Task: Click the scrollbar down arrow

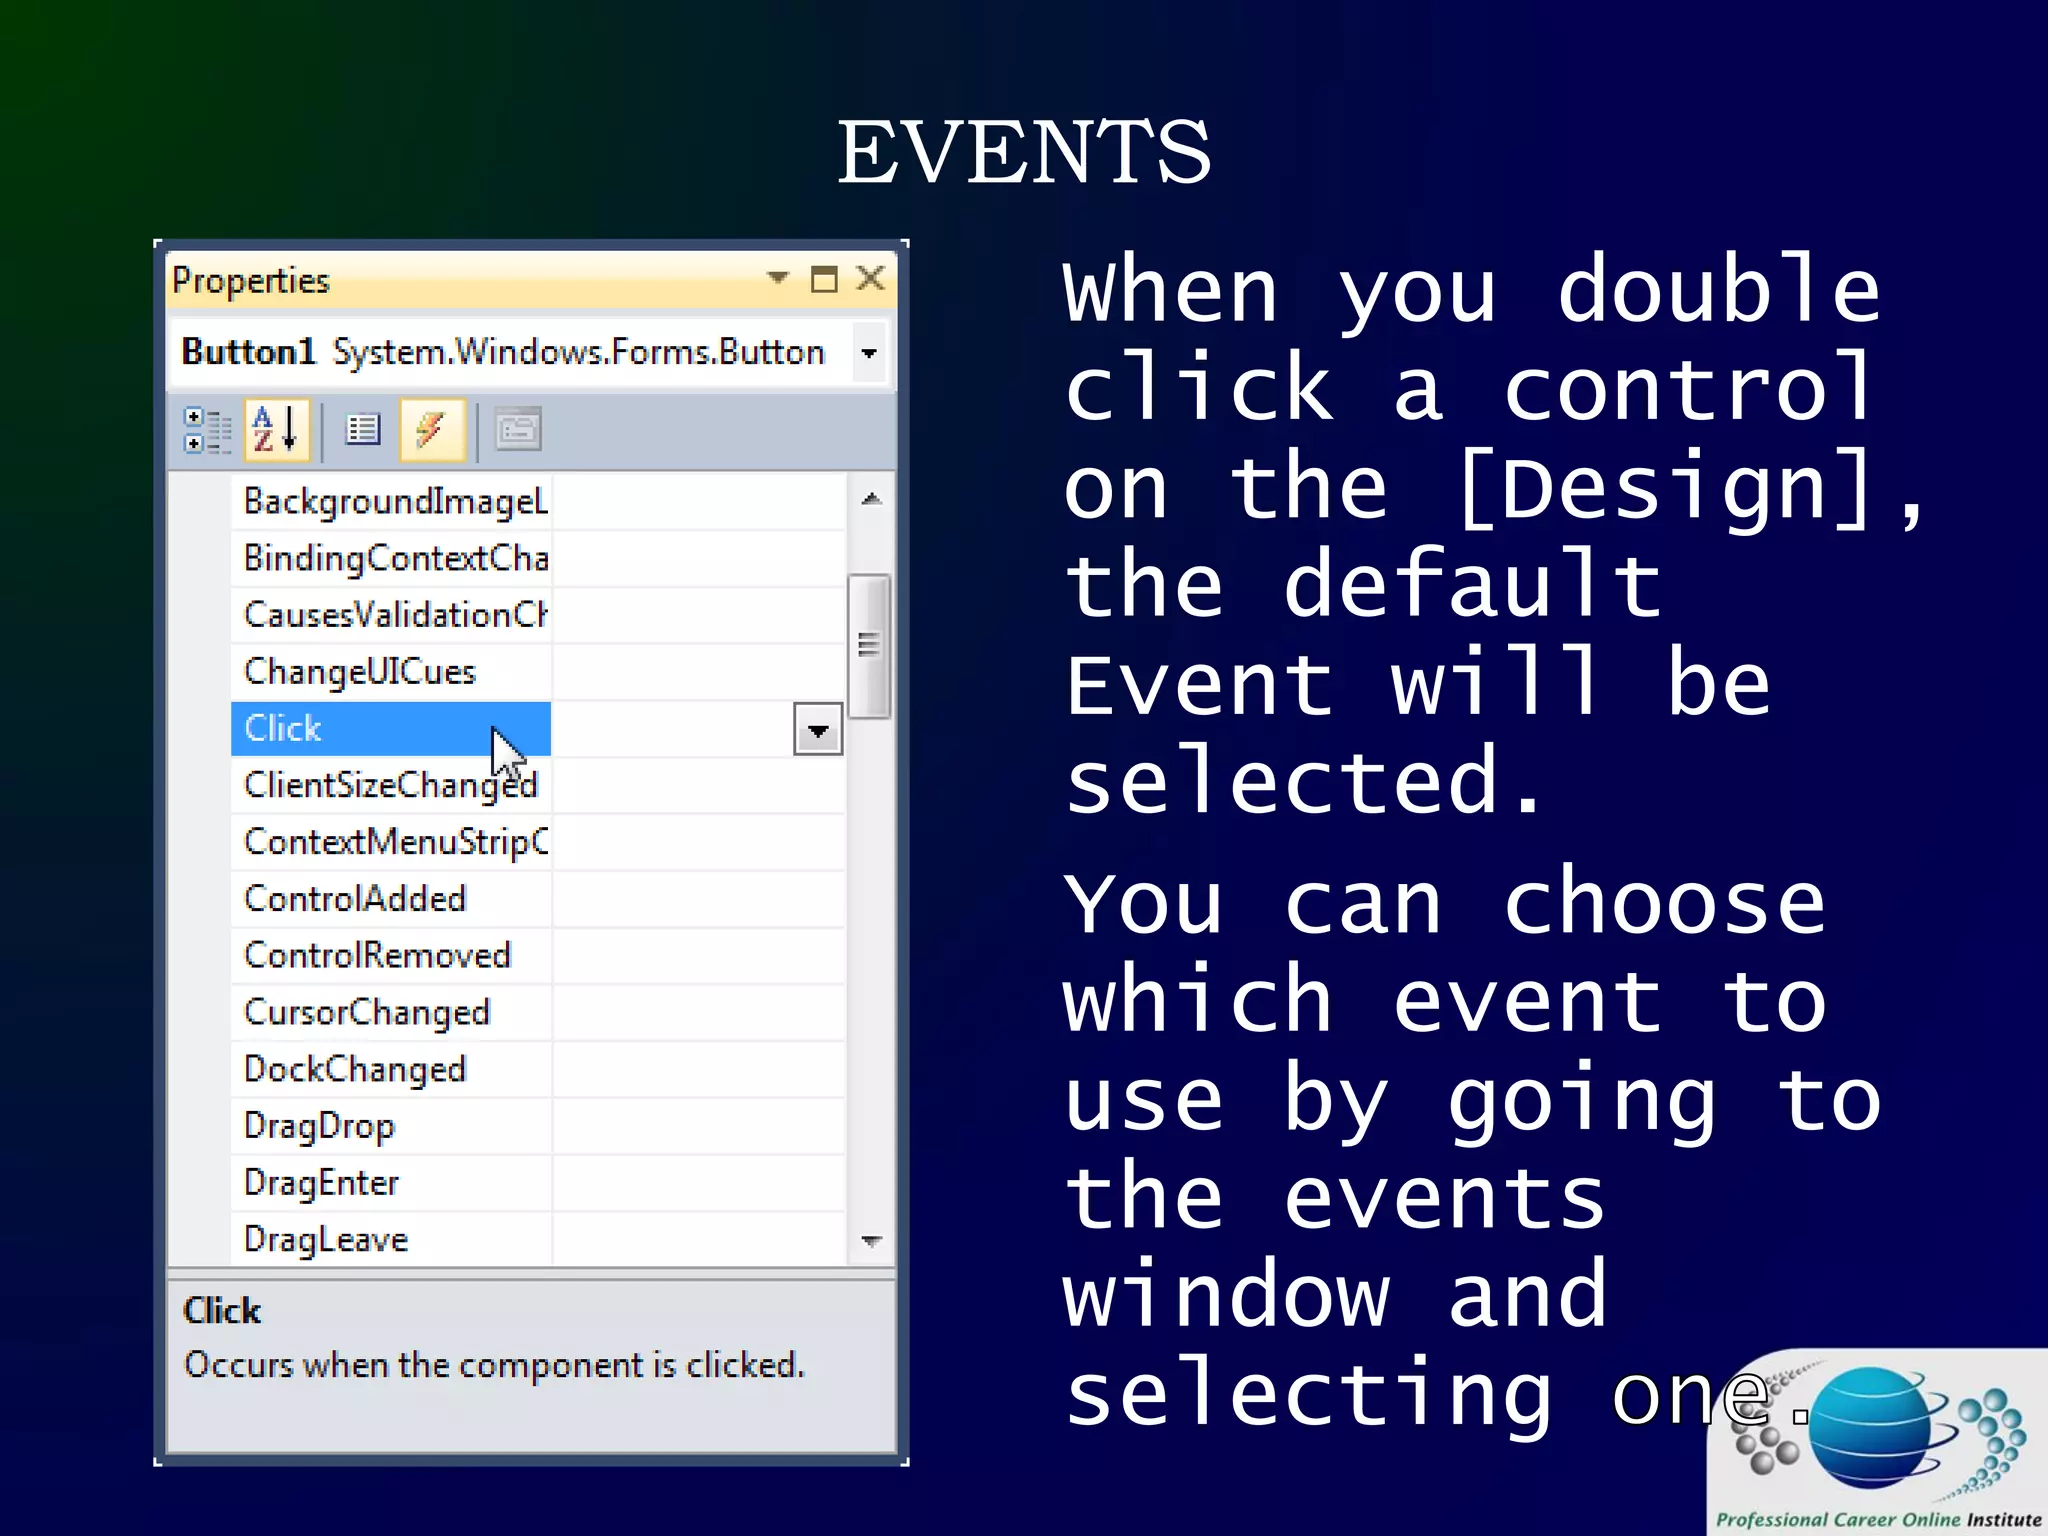Action: [x=871, y=1241]
